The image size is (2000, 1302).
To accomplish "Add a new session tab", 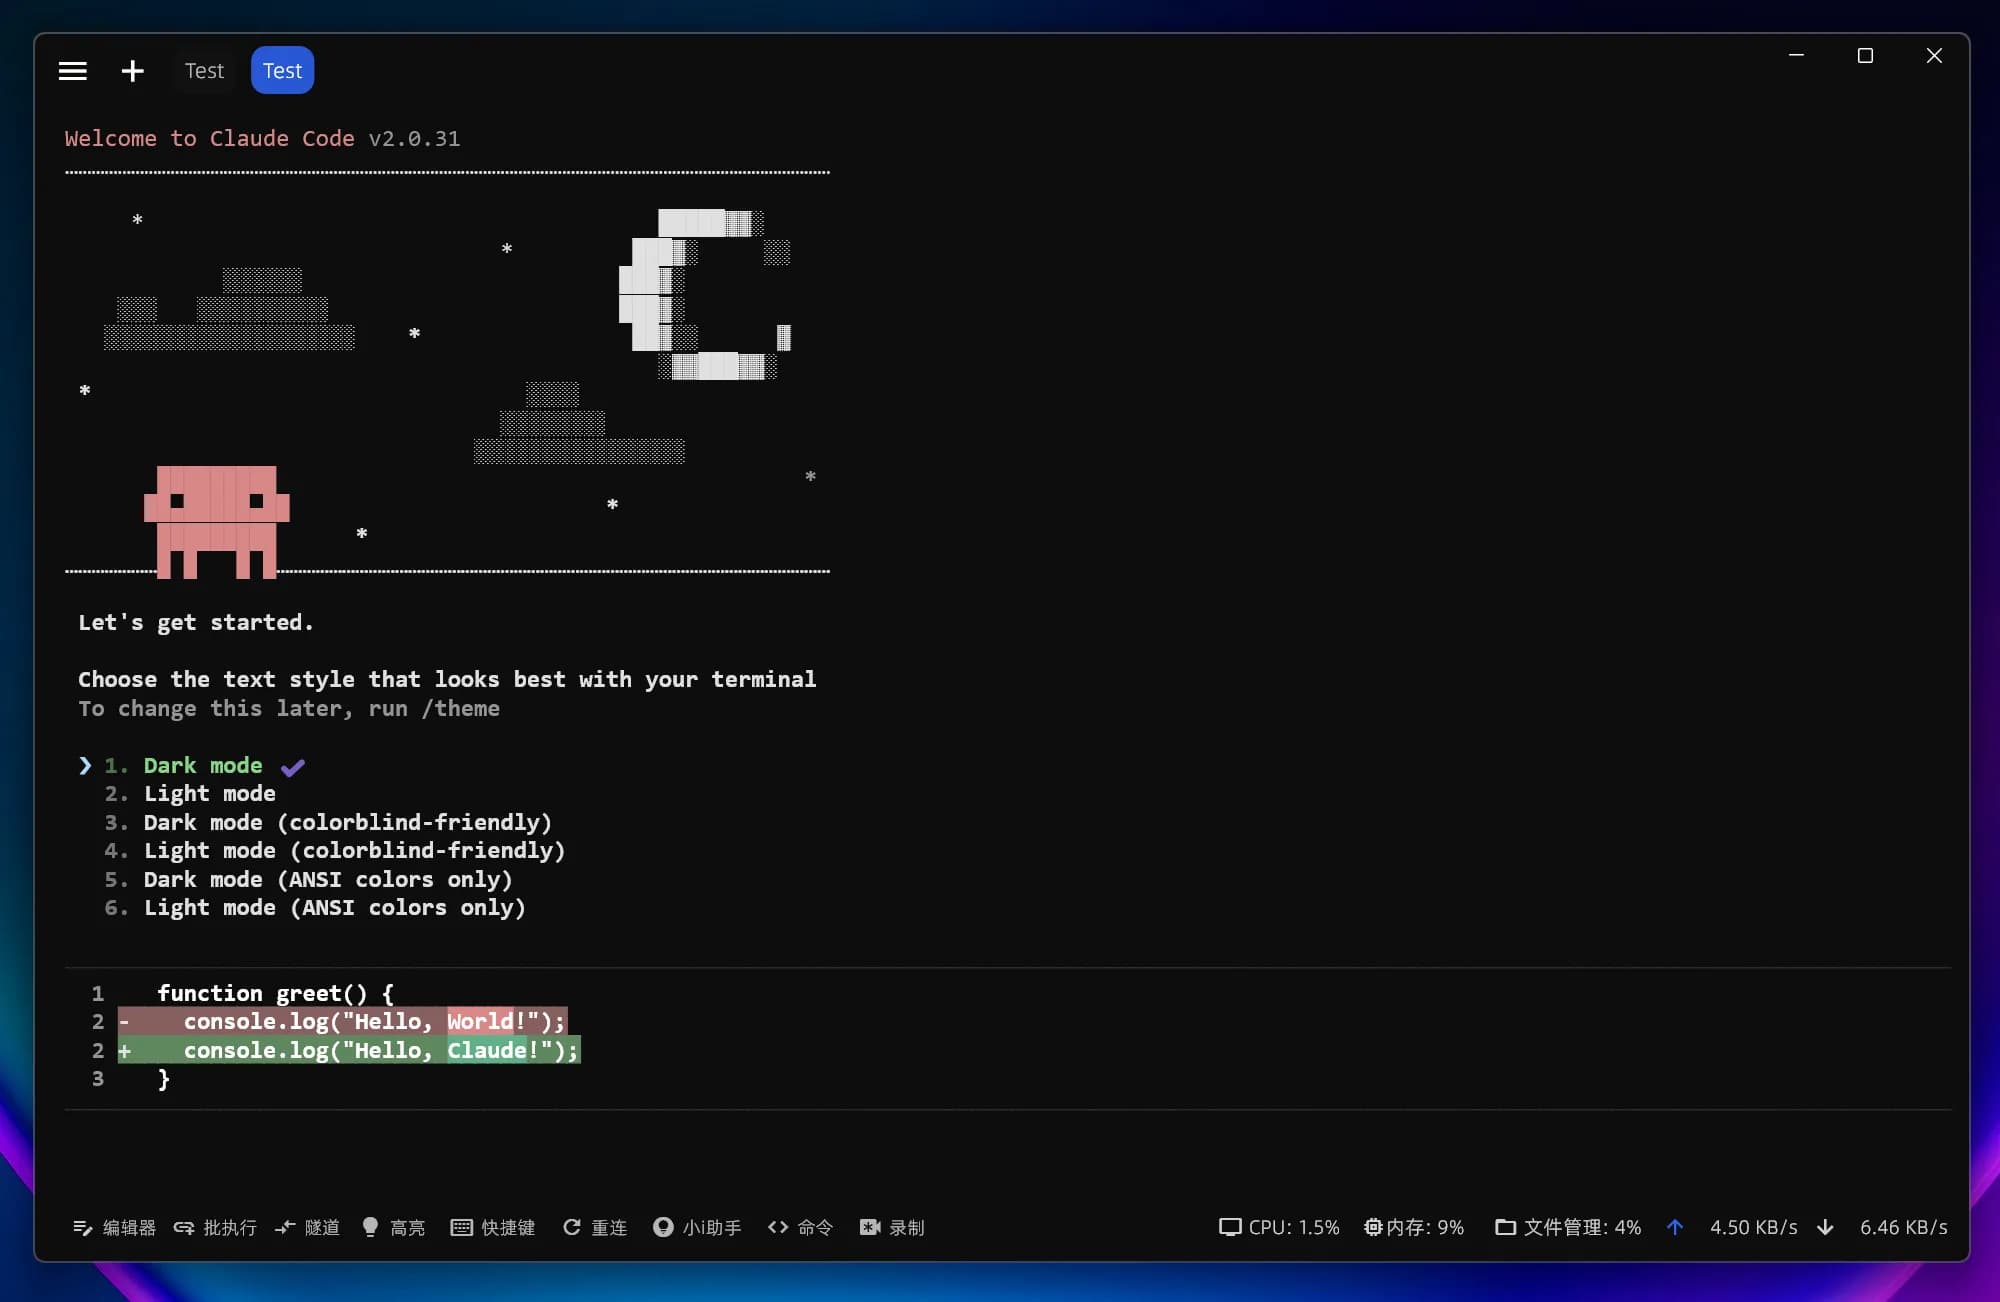I will 132,71.
